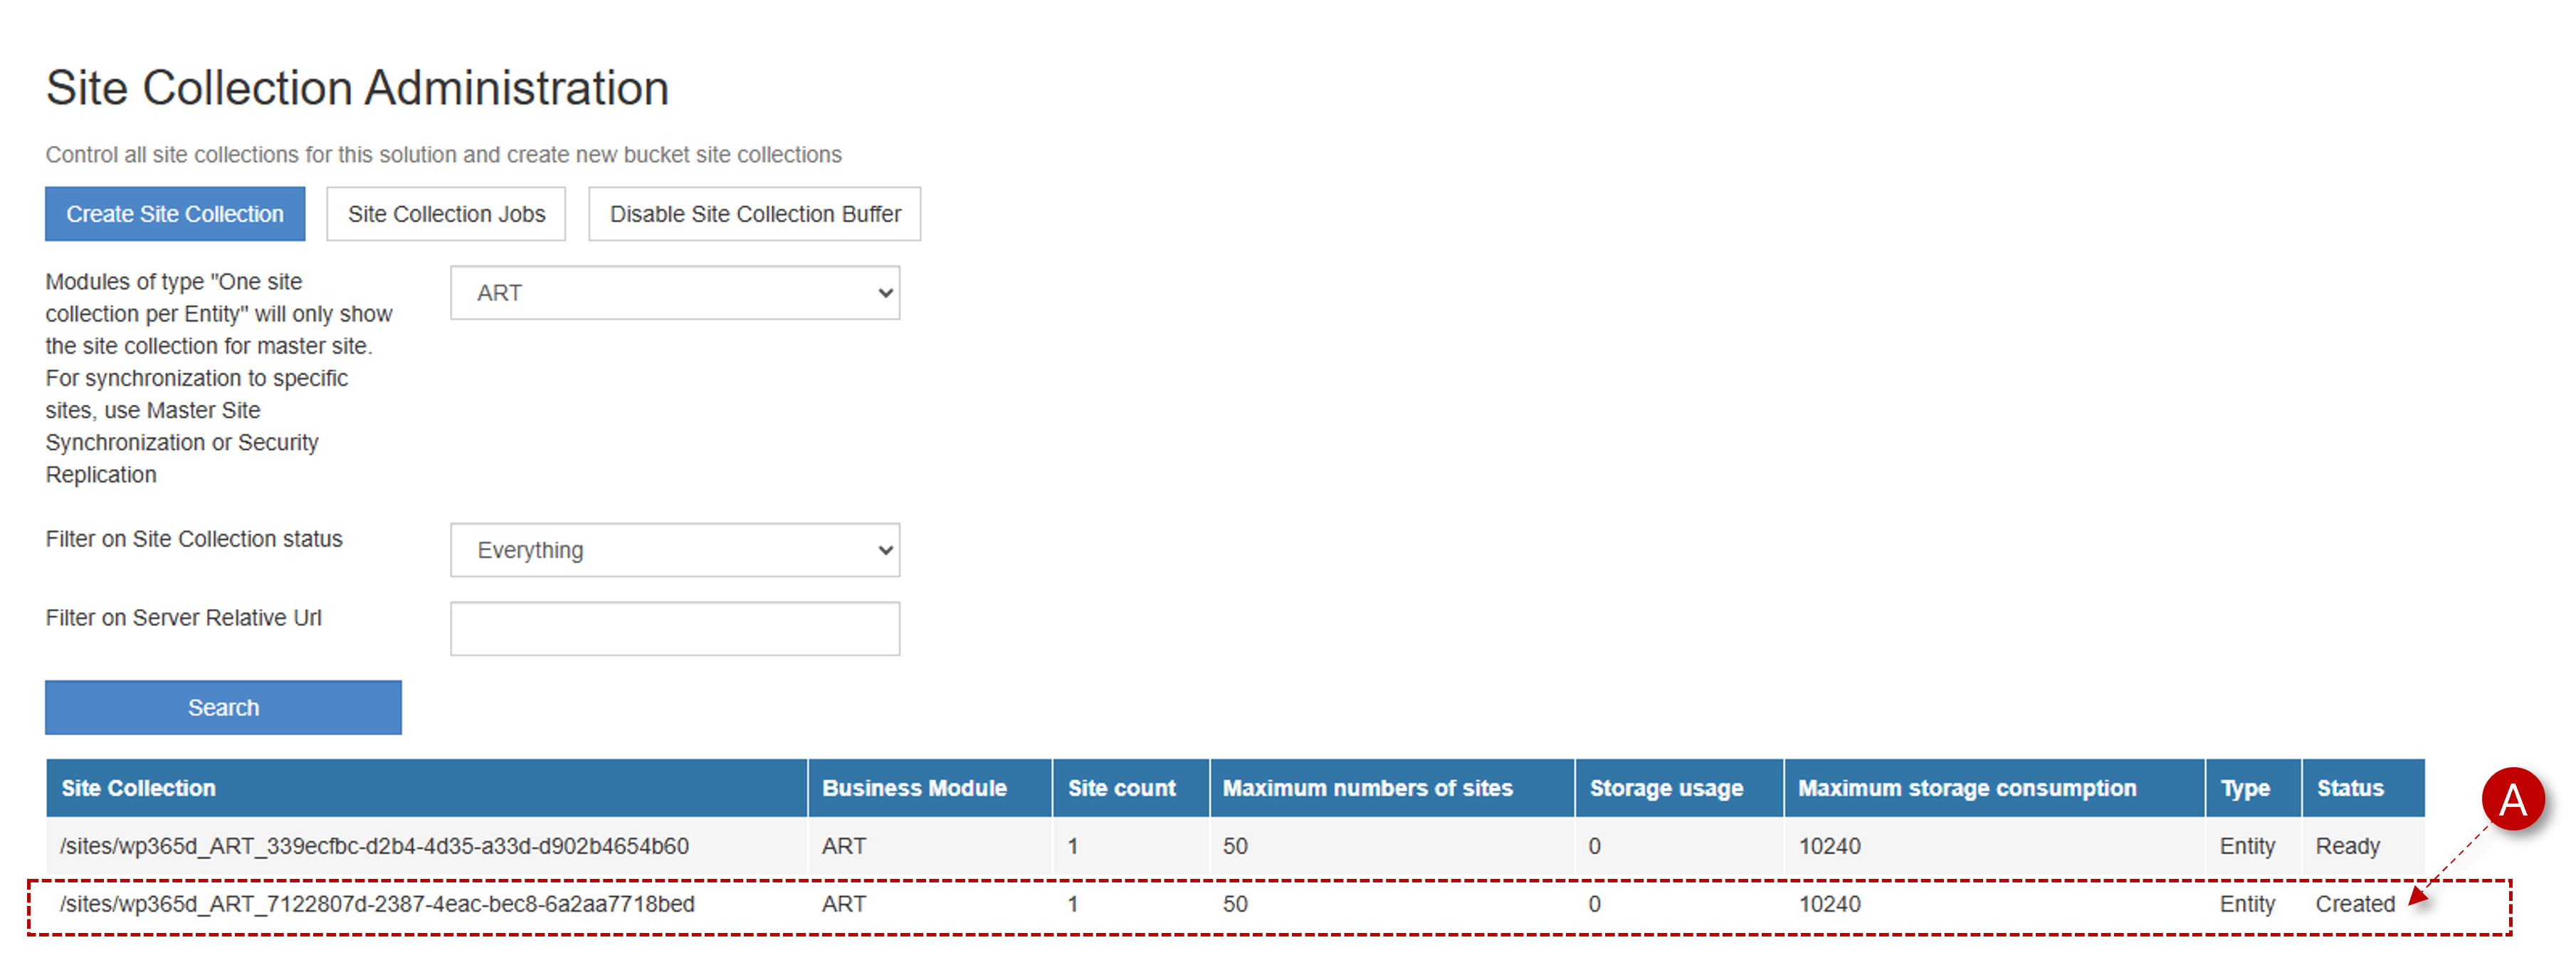Click Maximum storage consumption column header
Image resolution: width=2576 pixels, height=960 pixels.
coord(1967,788)
